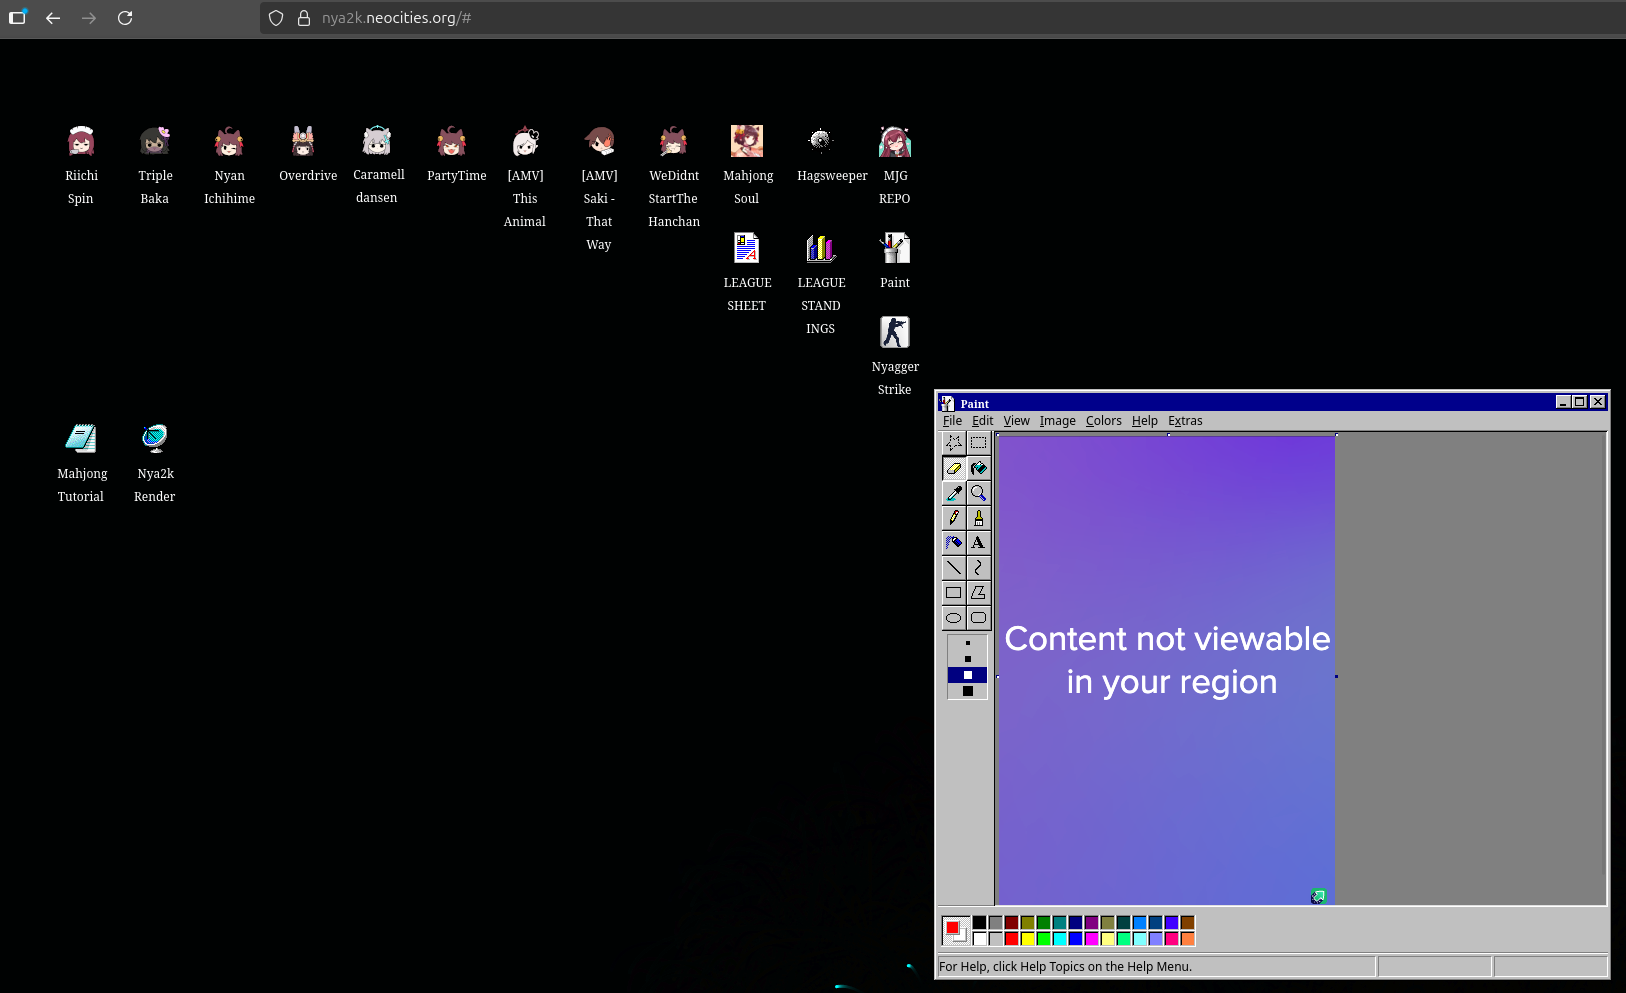Click the padlock site security icon
This screenshot has height=993, width=1626.
click(304, 18)
